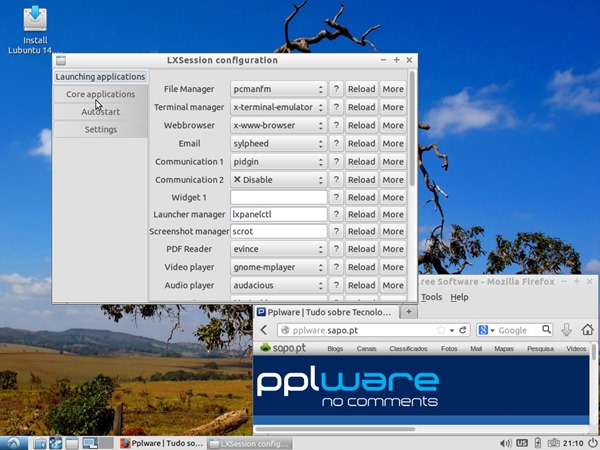Click Reload for Launcher manager

pyautogui.click(x=362, y=214)
